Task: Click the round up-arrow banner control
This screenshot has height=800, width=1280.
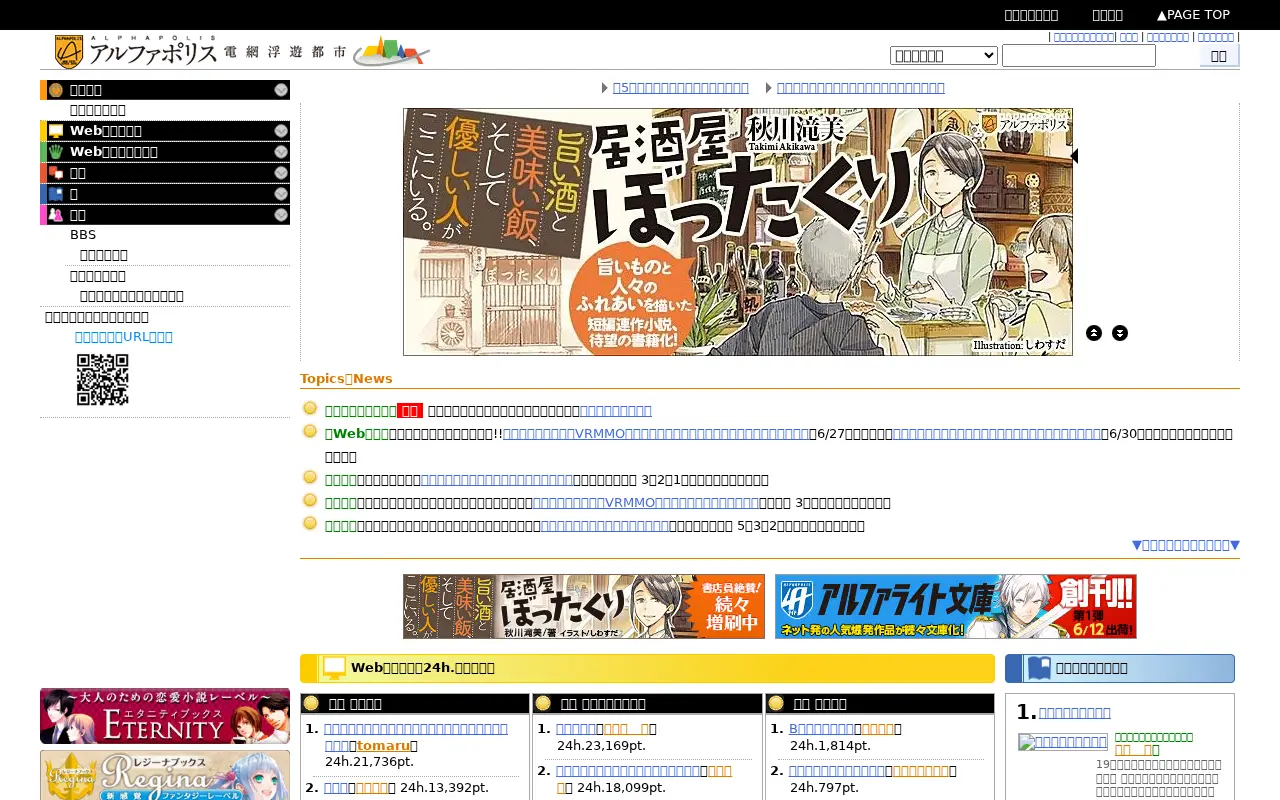Action: point(1094,333)
